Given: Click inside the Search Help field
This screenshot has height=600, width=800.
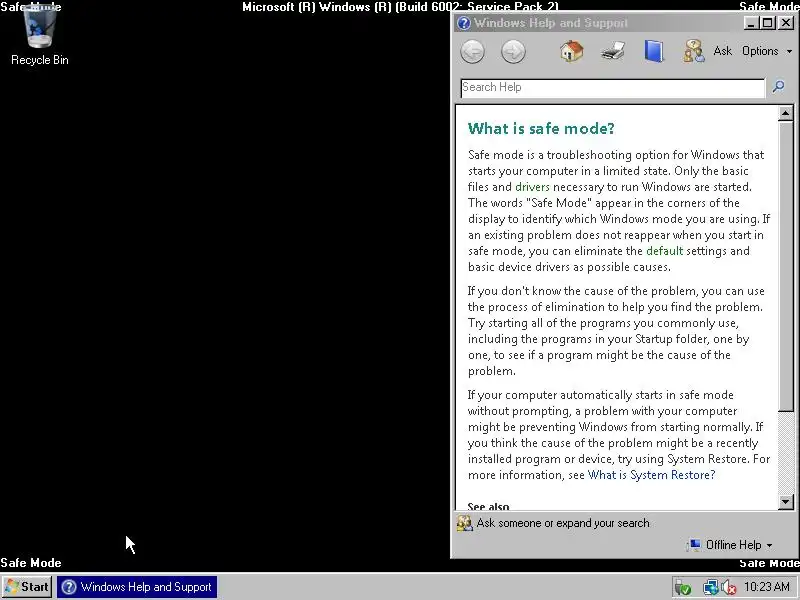Looking at the screenshot, I should tap(612, 88).
